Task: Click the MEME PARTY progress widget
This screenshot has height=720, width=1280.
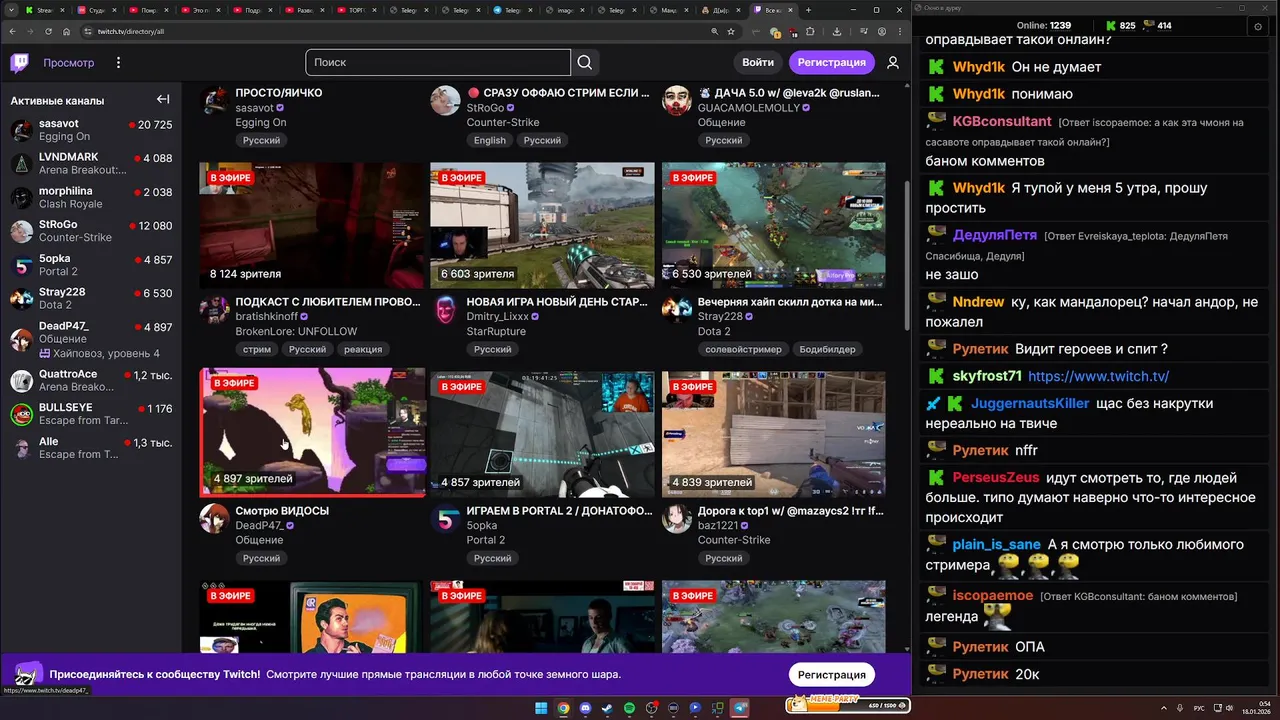Action: (848, 705)
